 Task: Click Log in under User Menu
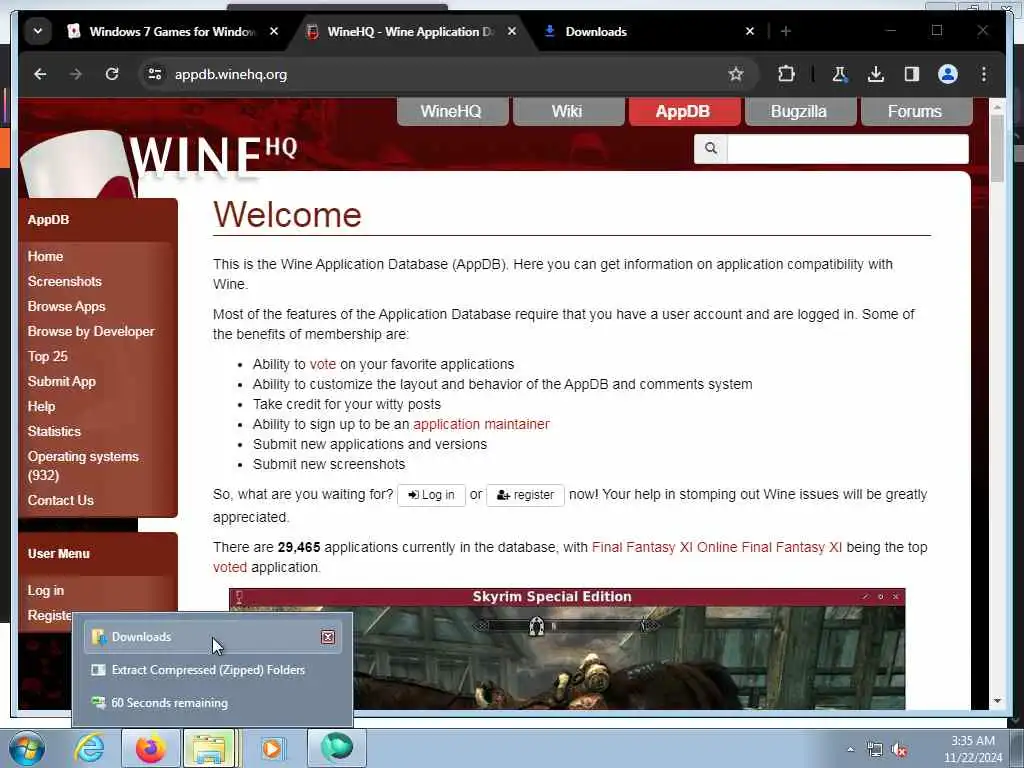[x=46, y=590]
